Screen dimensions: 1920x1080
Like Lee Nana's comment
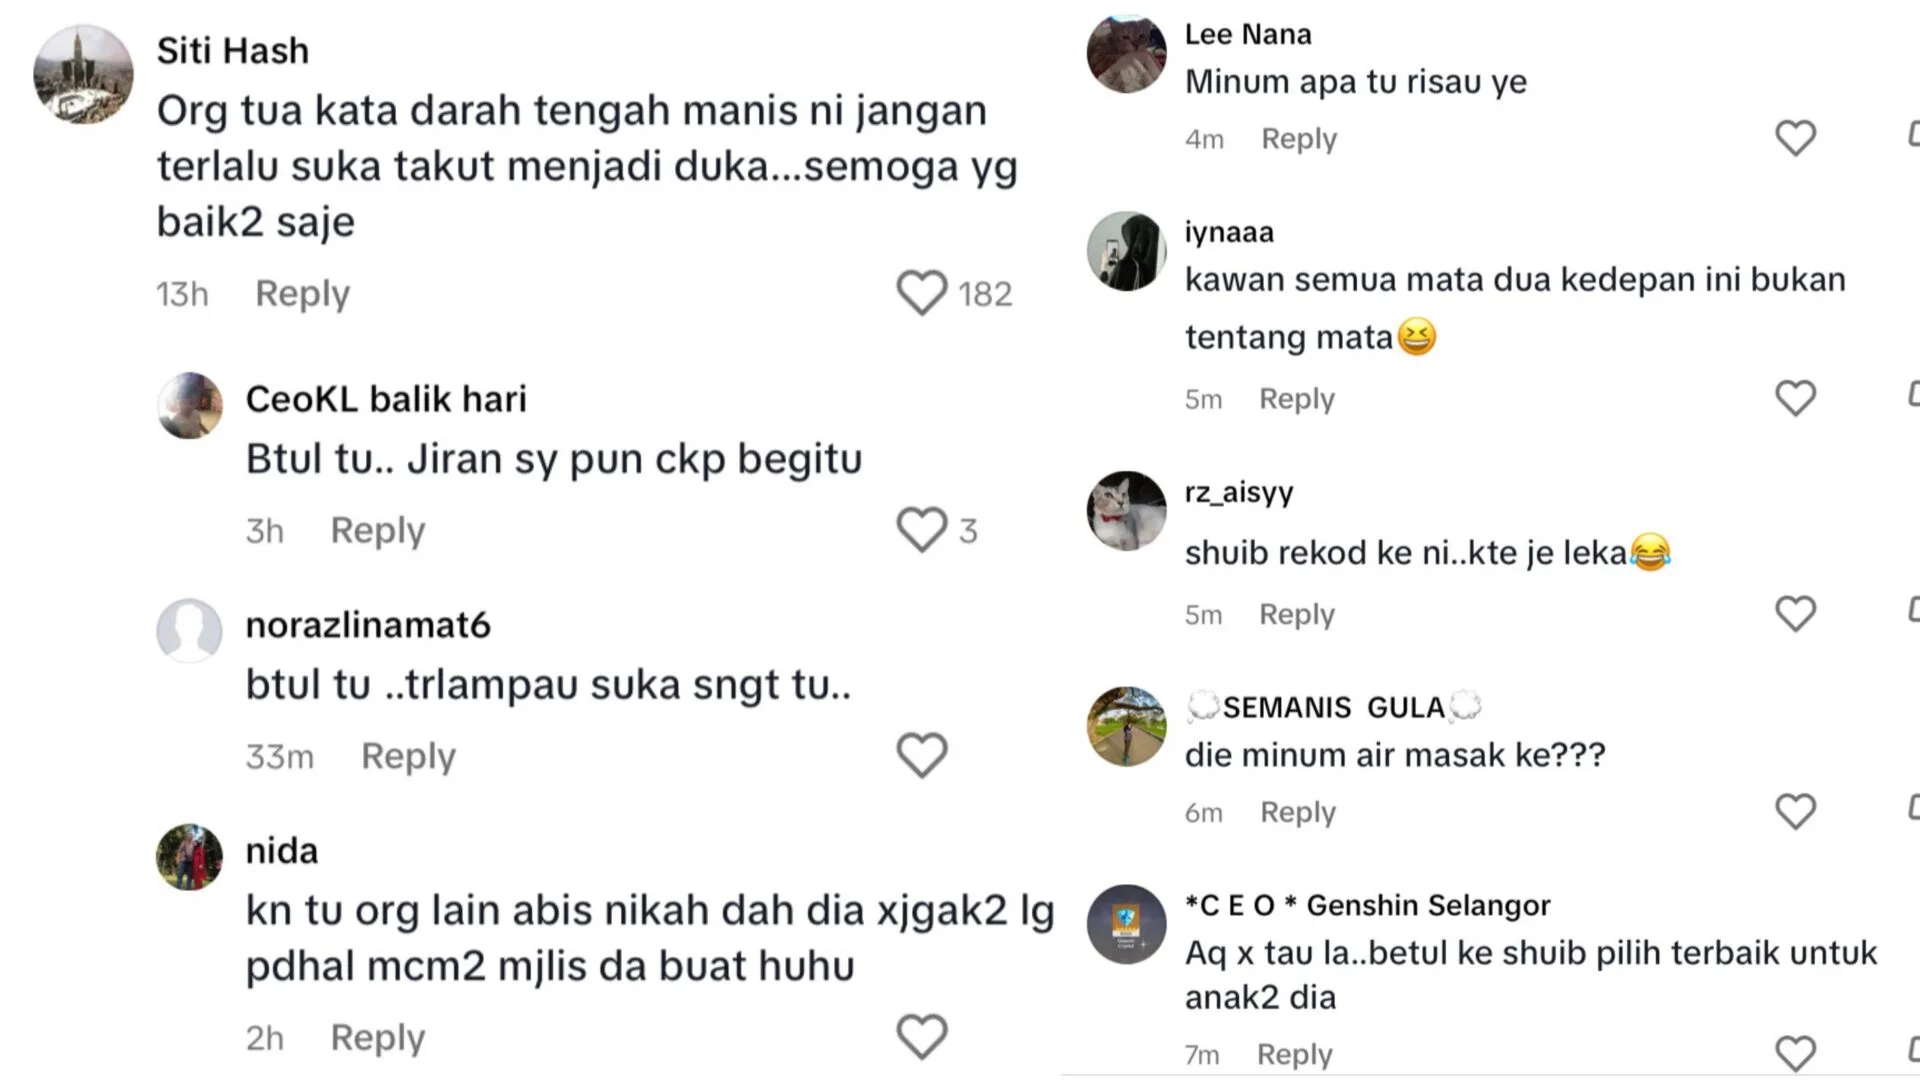tap(1795, 138)
